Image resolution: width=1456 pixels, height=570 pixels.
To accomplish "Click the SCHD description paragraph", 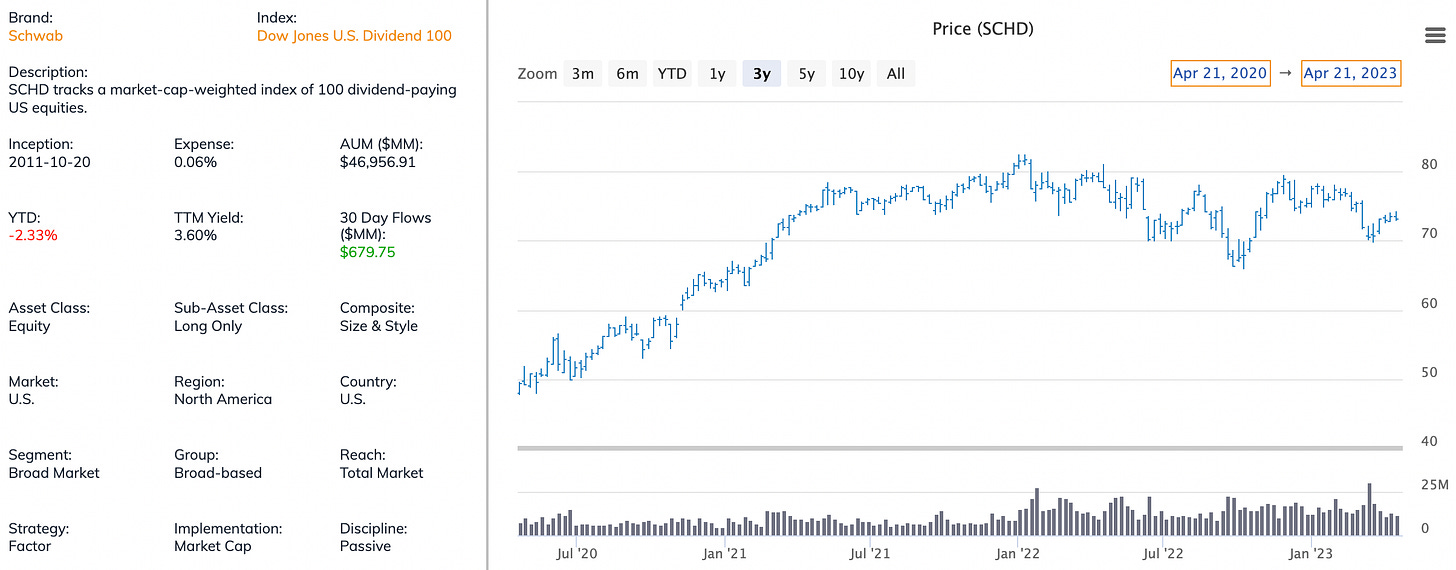I will (232, 99).
